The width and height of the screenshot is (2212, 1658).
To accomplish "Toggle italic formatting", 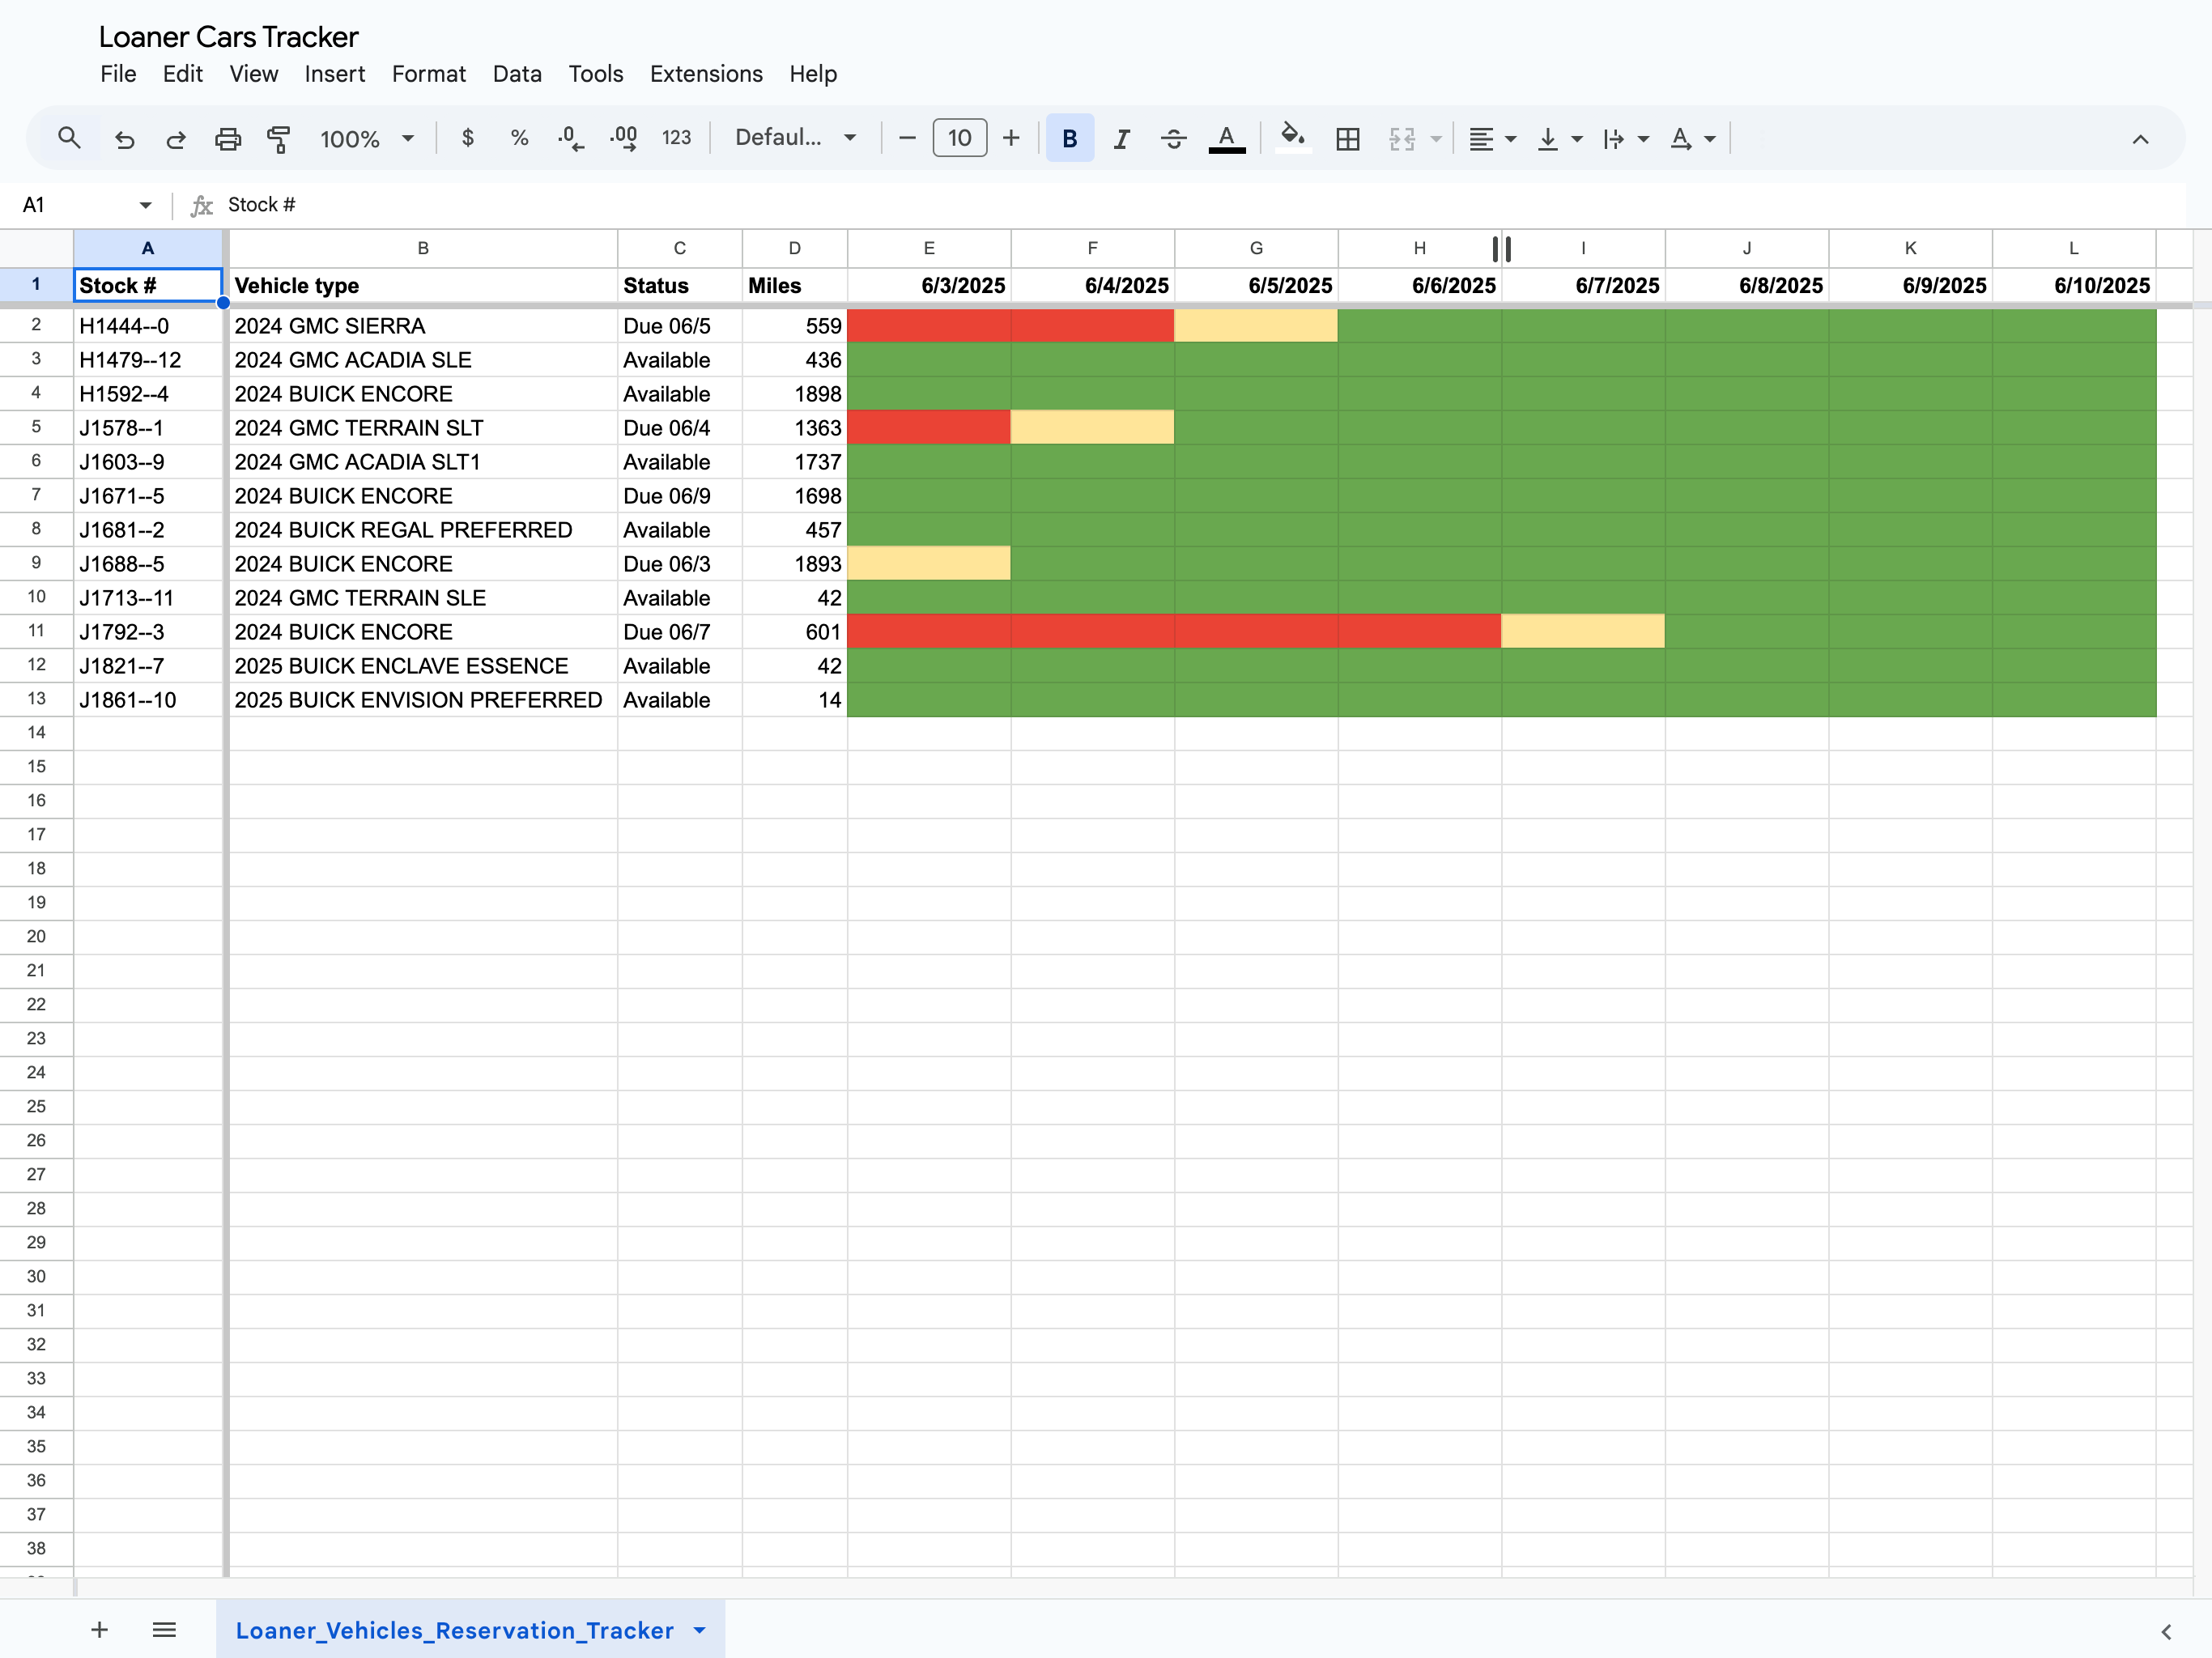I will [x=1122, y=139].
